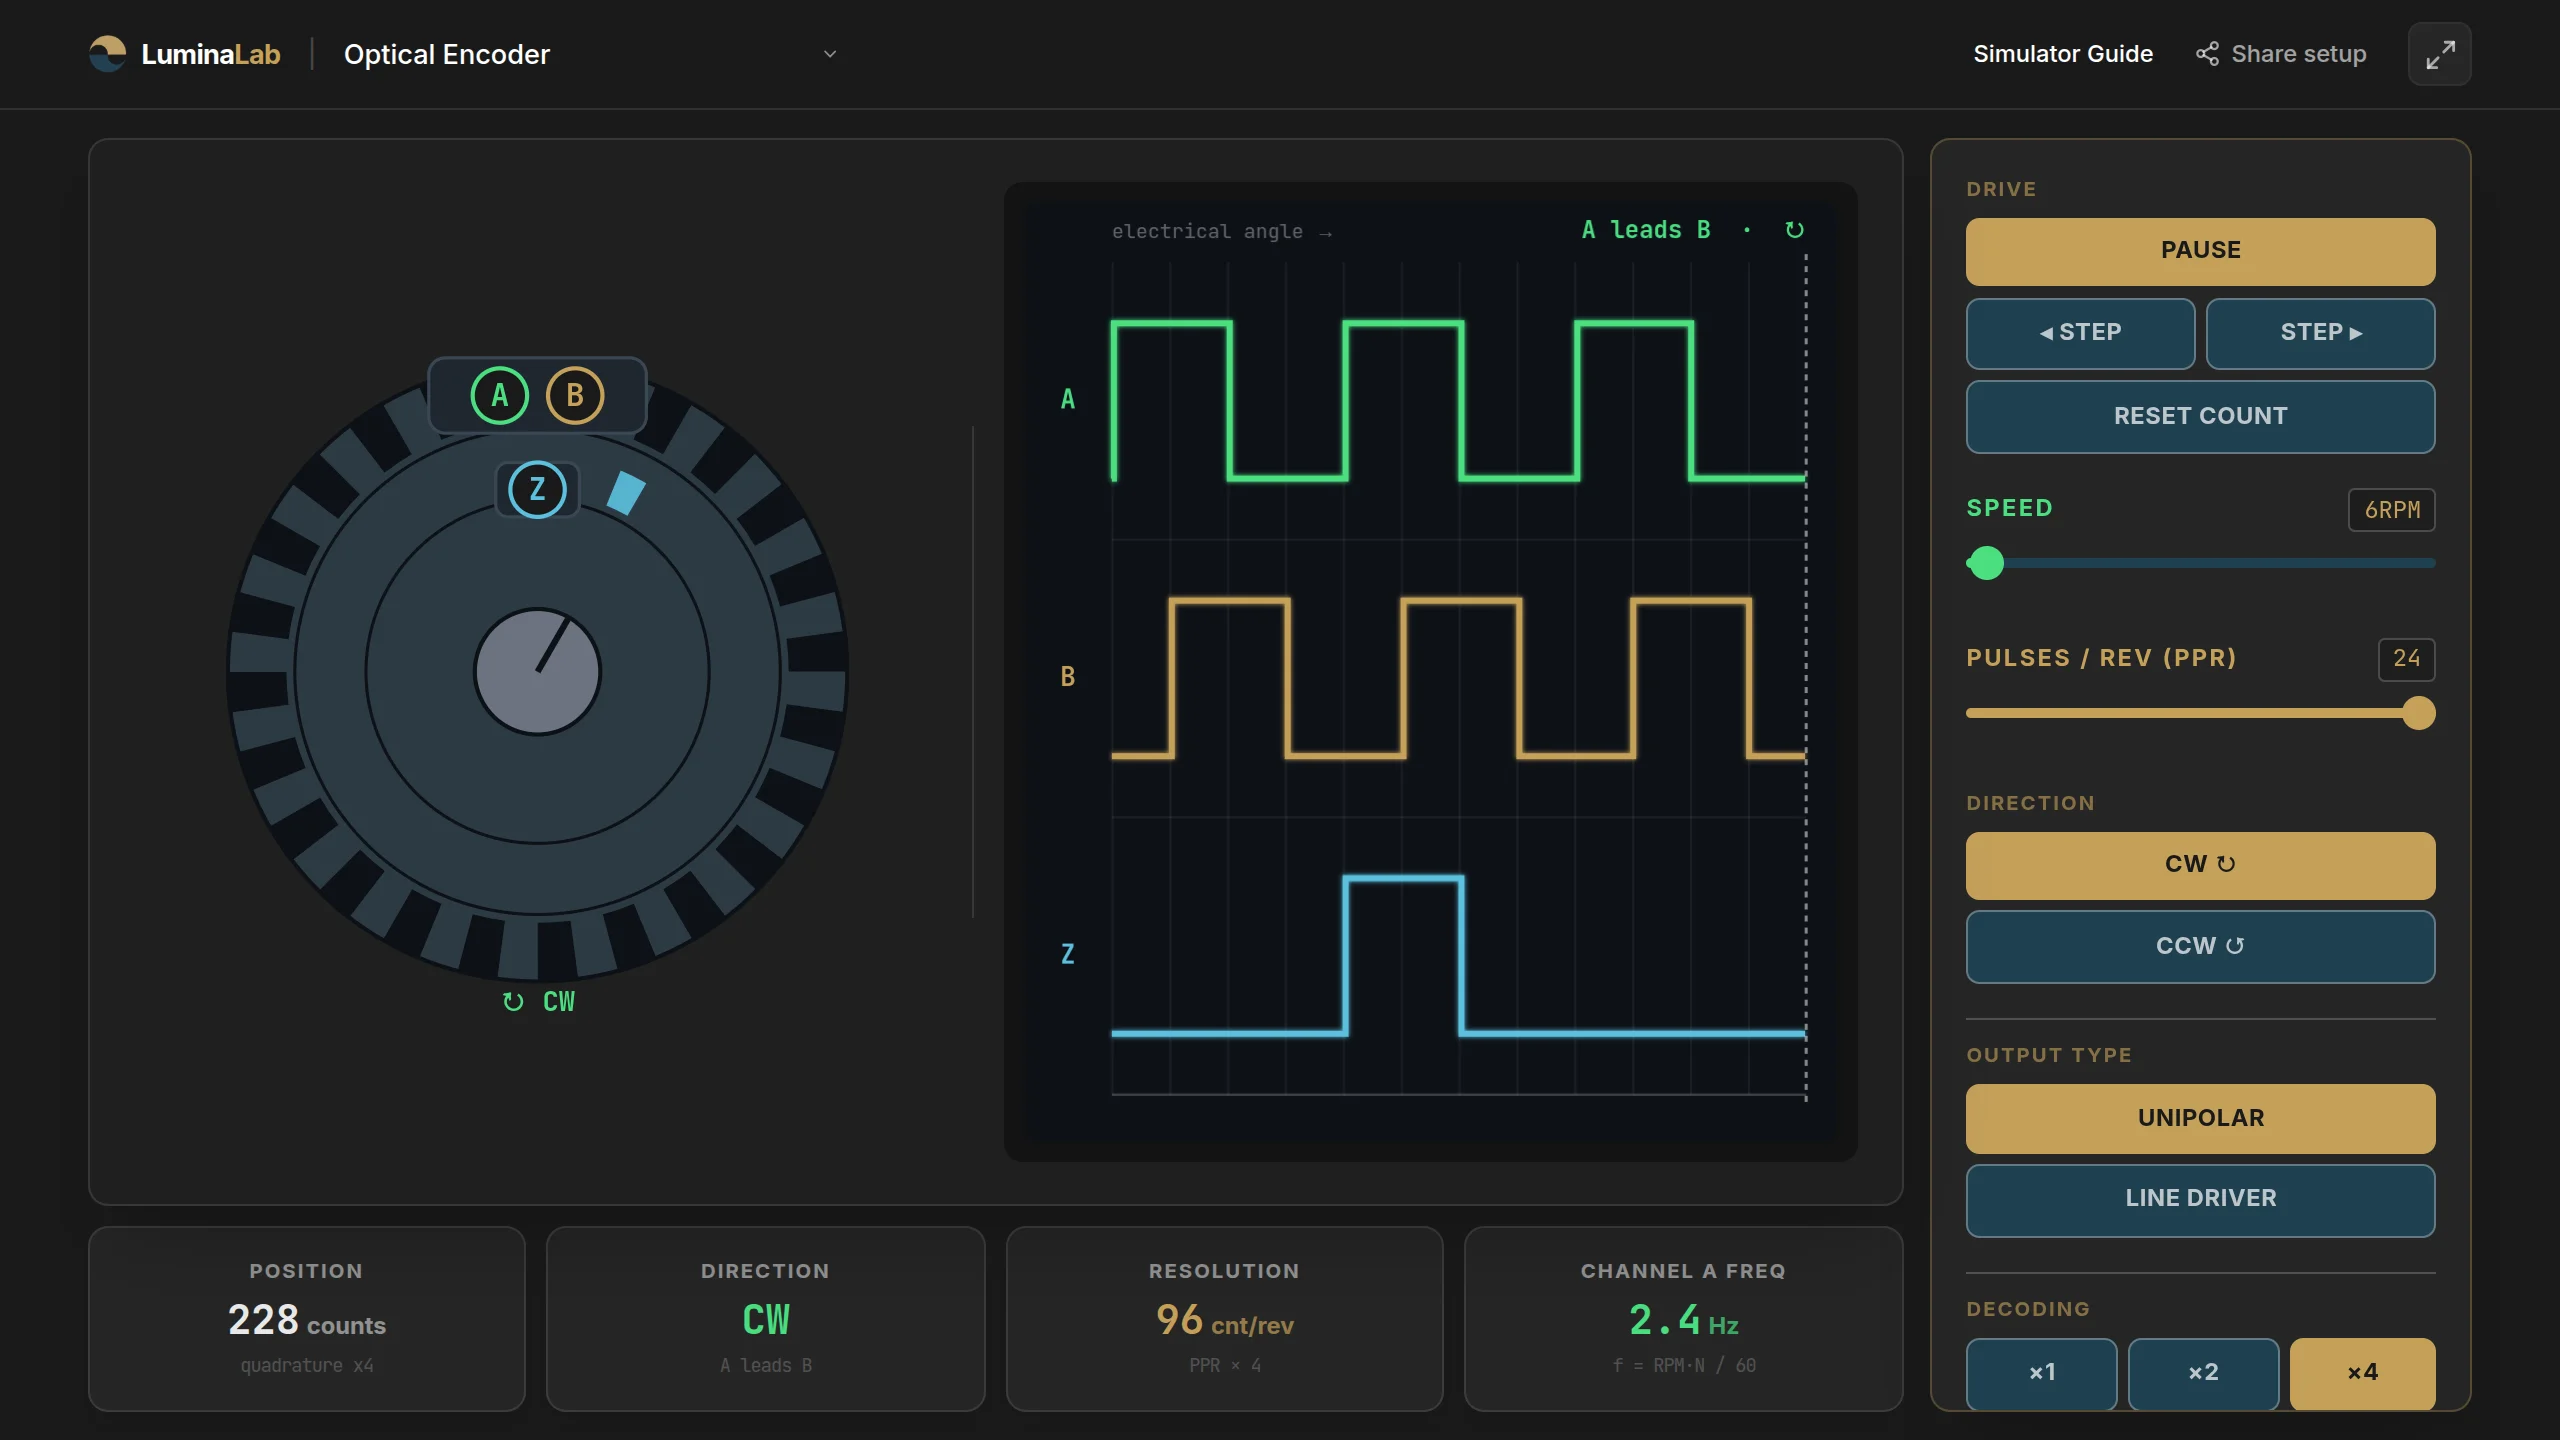
Task: Click the PPR slider handle
Action: (x=2418, y=713)
